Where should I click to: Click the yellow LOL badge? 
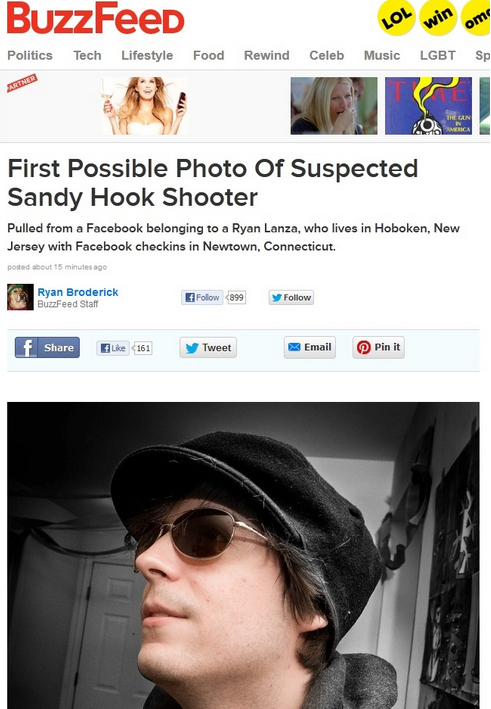tap(396, 18)
